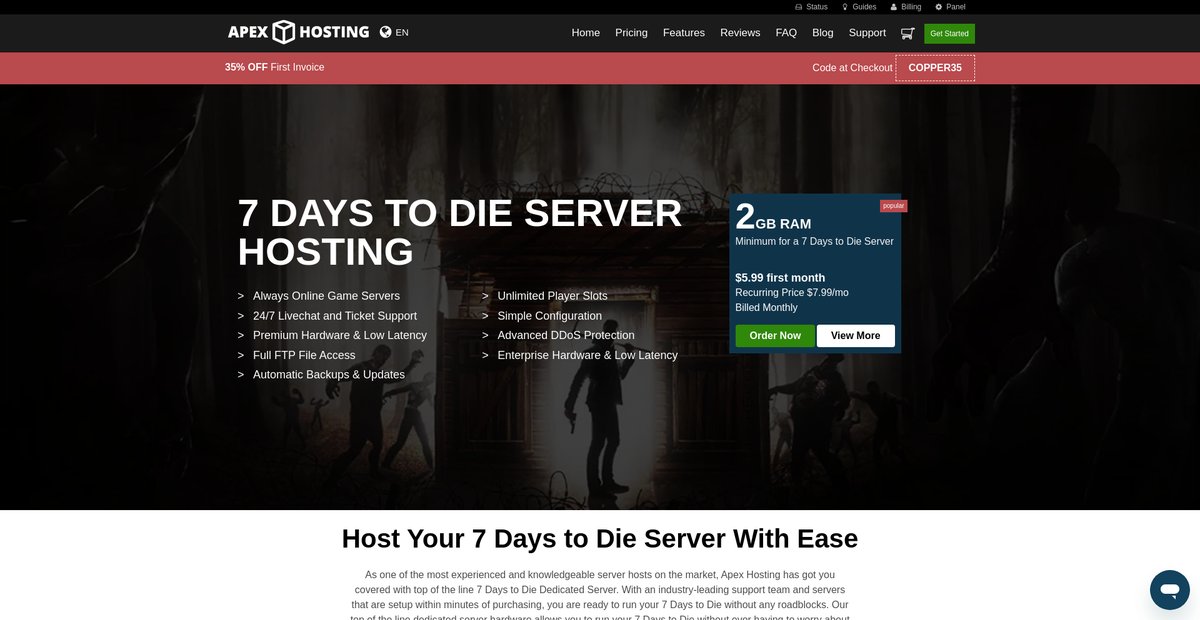1200x620 pixels.
Task: Click the Billing person icon
Action: [x=894, y=7]
